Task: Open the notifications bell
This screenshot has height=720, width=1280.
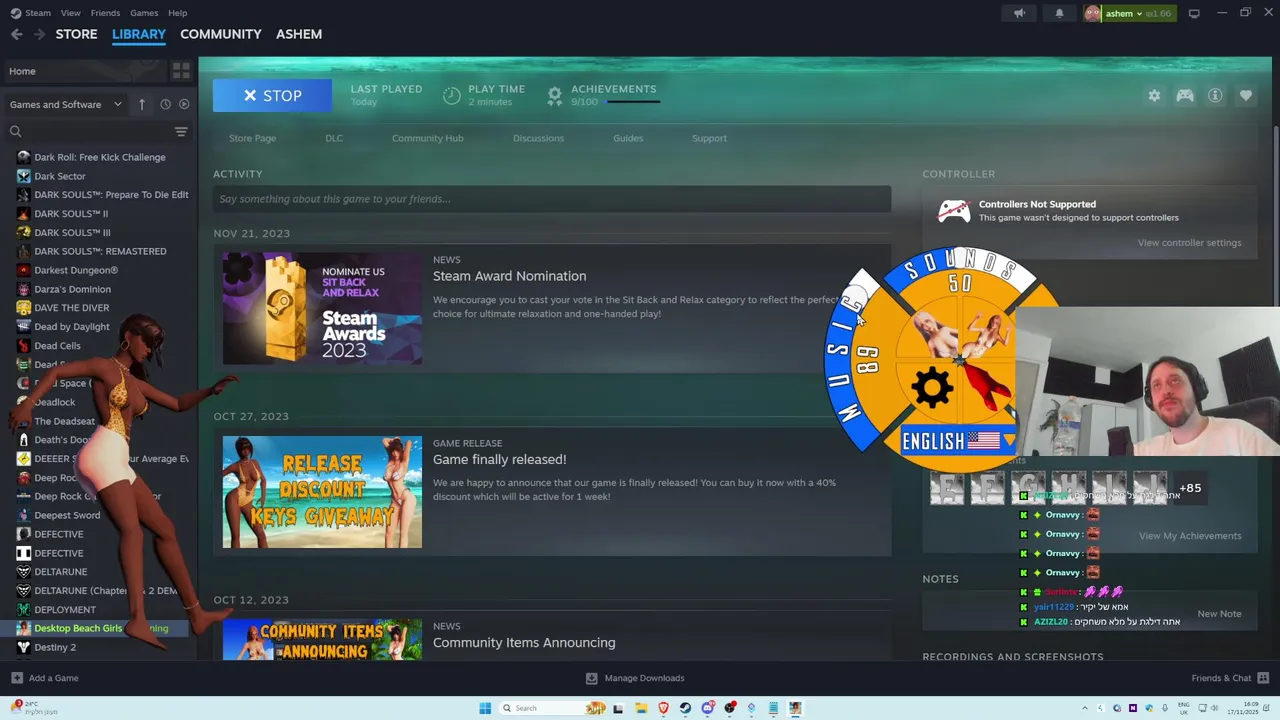Action: (x=1059, y=13)
